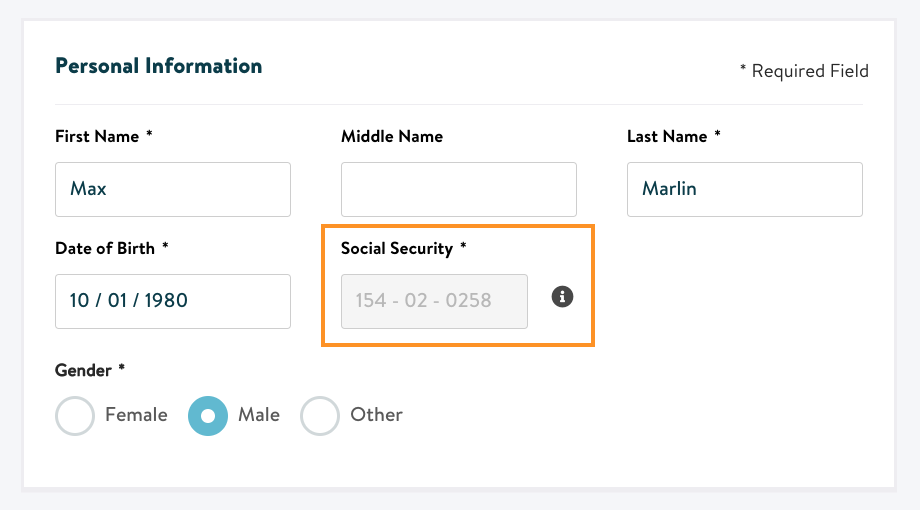The height and width of the screenshot is (510, 920).
Task: Click the Social Security label
Action: (x=404, y=248)
